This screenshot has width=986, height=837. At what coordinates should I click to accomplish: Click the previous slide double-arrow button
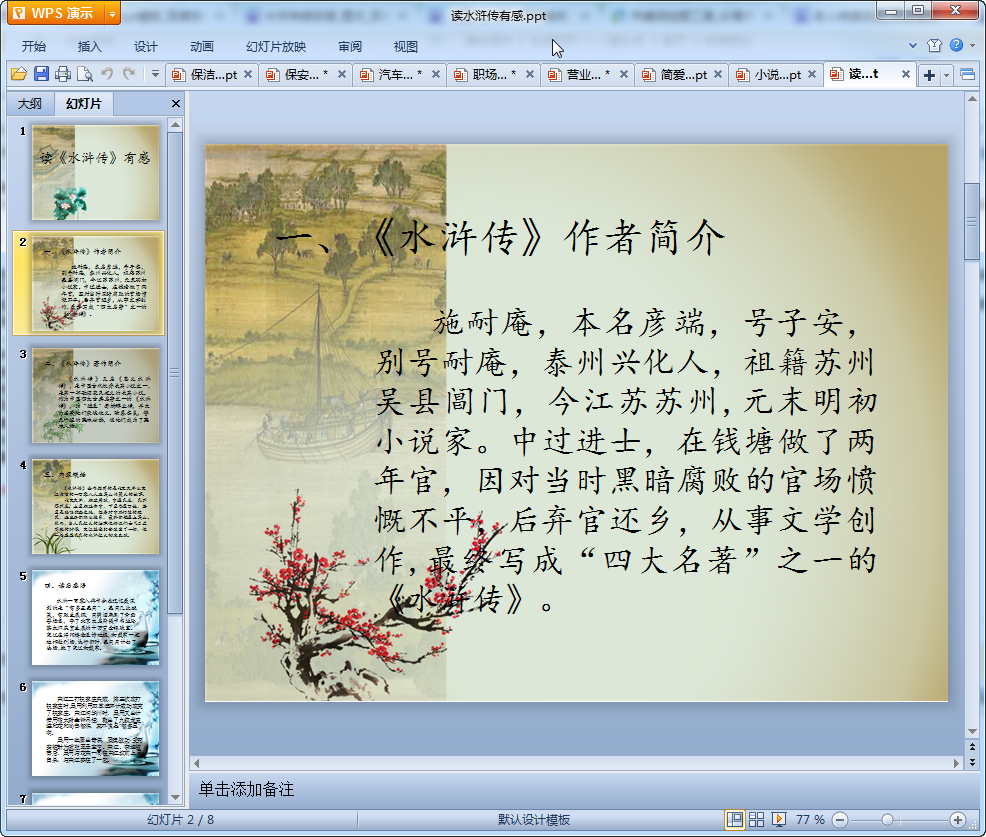click(972, 747)
